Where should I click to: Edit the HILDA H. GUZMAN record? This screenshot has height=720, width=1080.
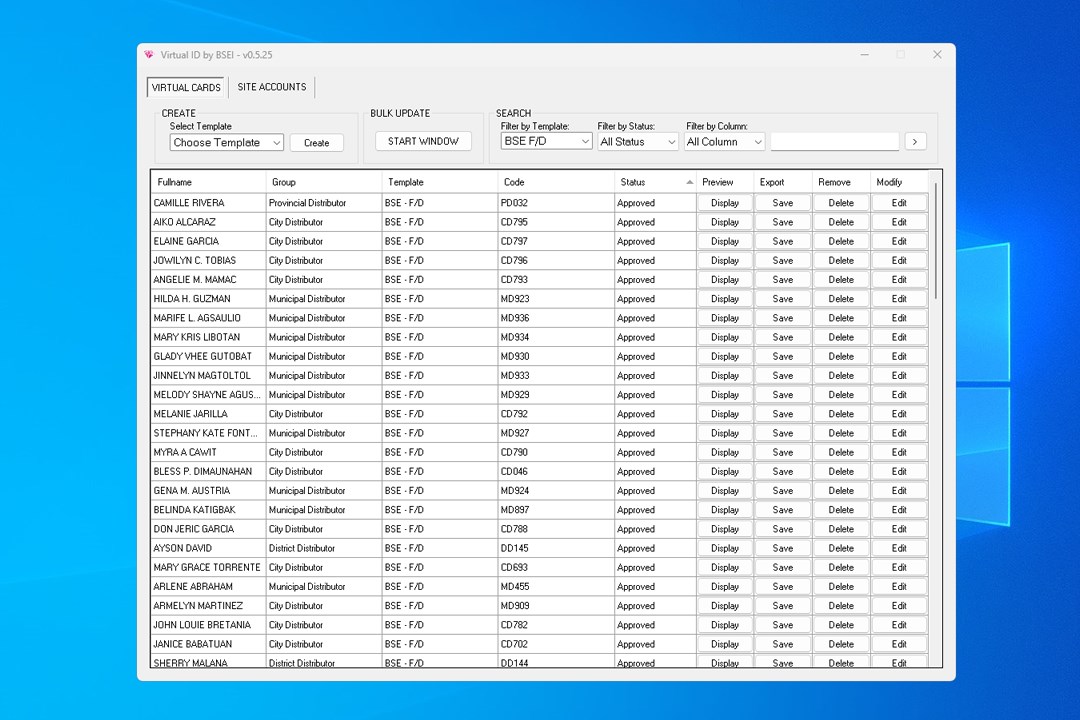coord(899,299)
